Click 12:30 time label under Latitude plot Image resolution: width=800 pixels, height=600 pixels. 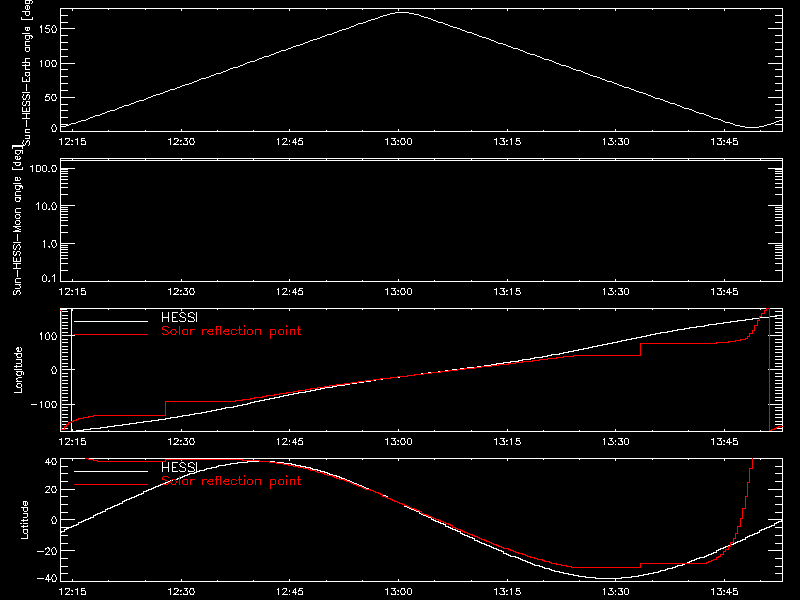181,591
